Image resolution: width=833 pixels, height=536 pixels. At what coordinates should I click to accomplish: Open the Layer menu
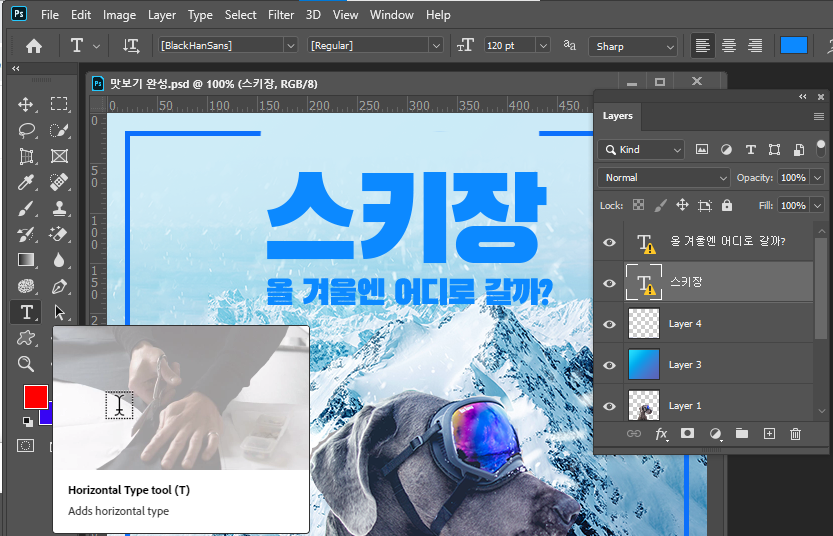(x=162, y=15)
